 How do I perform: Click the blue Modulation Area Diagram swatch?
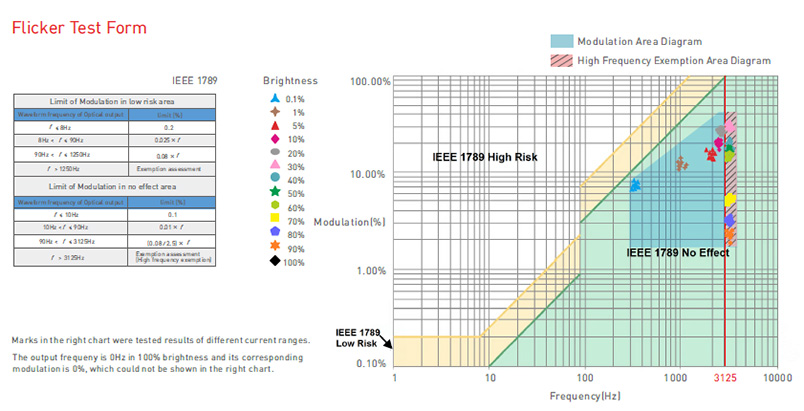point(561,41)
